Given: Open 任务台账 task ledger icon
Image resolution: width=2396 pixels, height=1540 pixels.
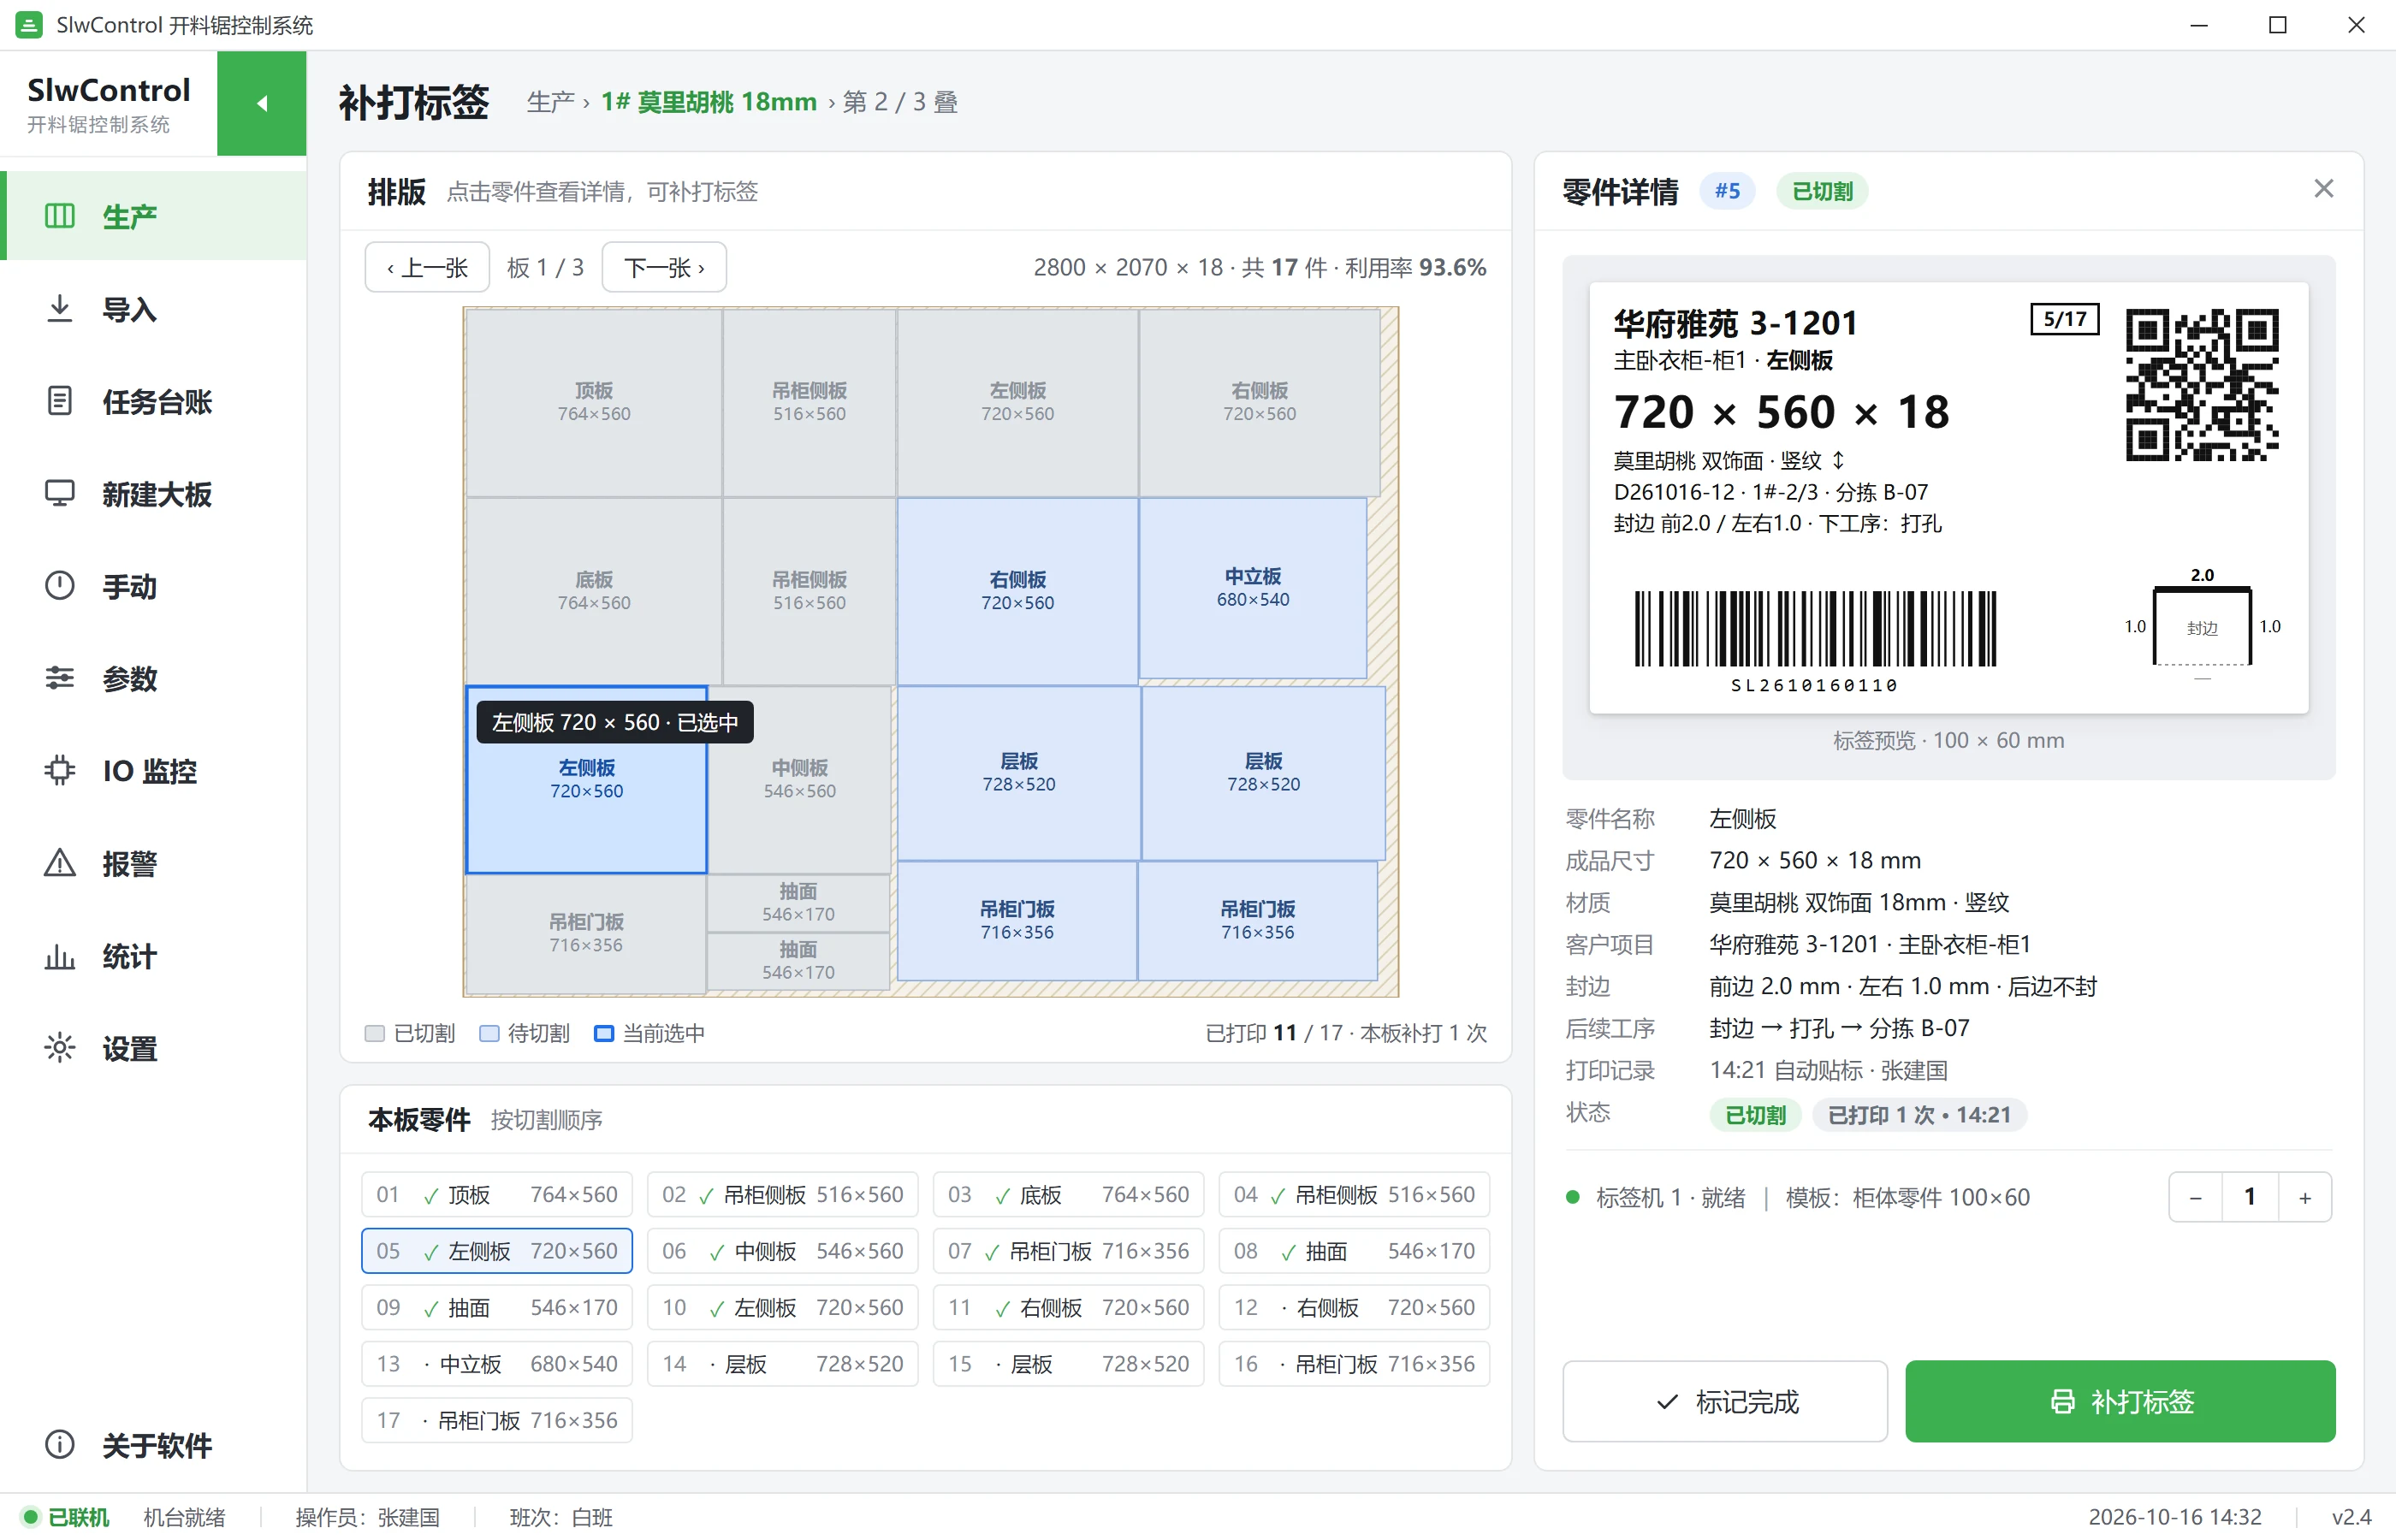Looking at the screenshot, I should (60, 401).
